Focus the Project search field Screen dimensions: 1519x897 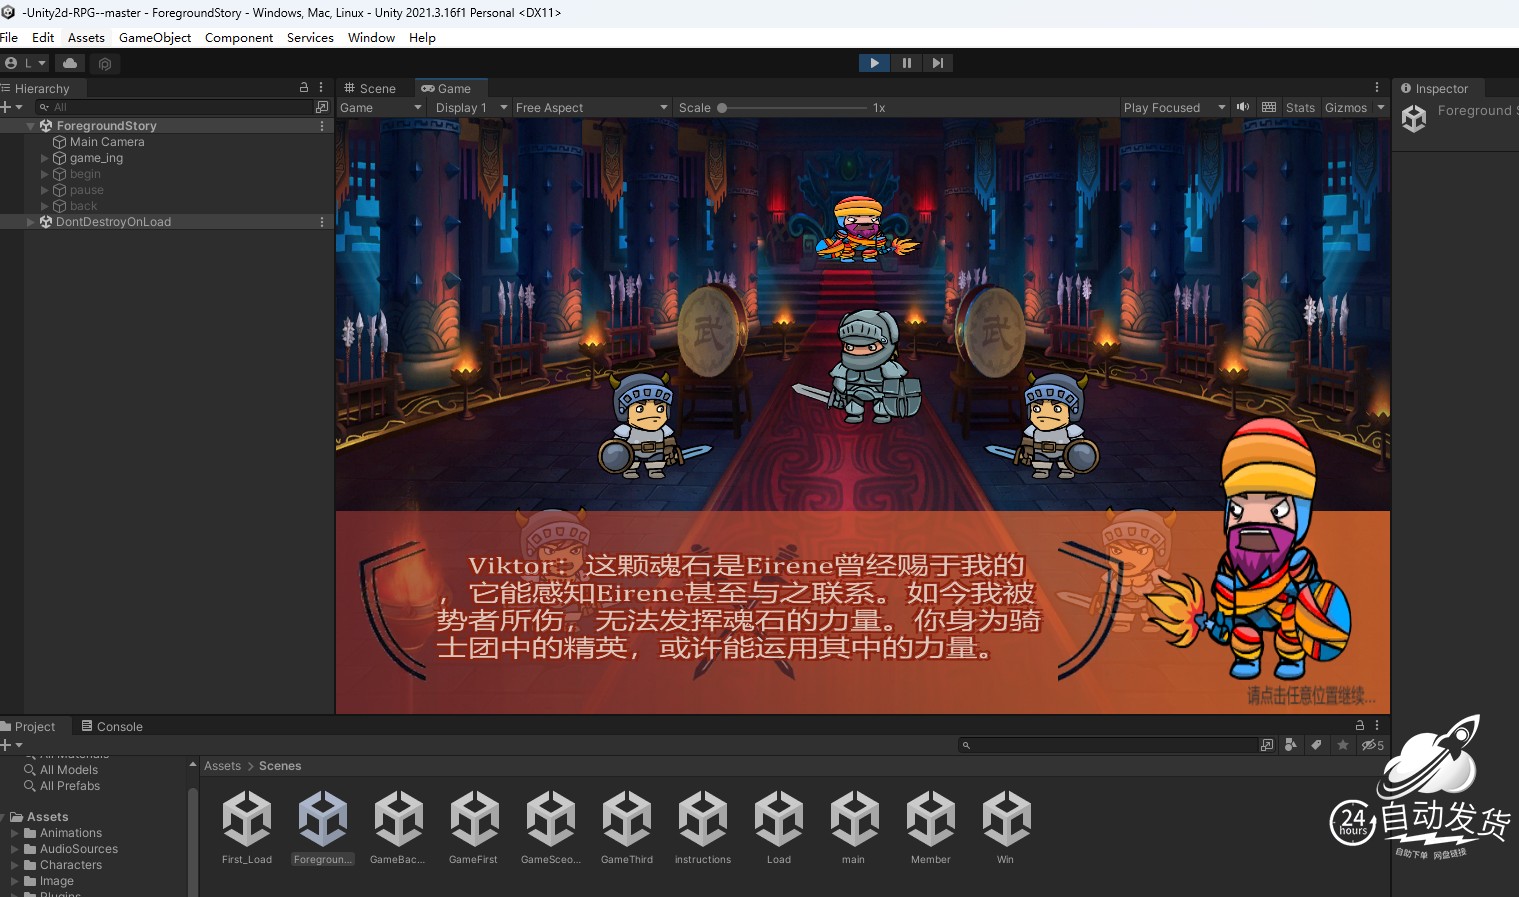click(x=1108, y=745)
